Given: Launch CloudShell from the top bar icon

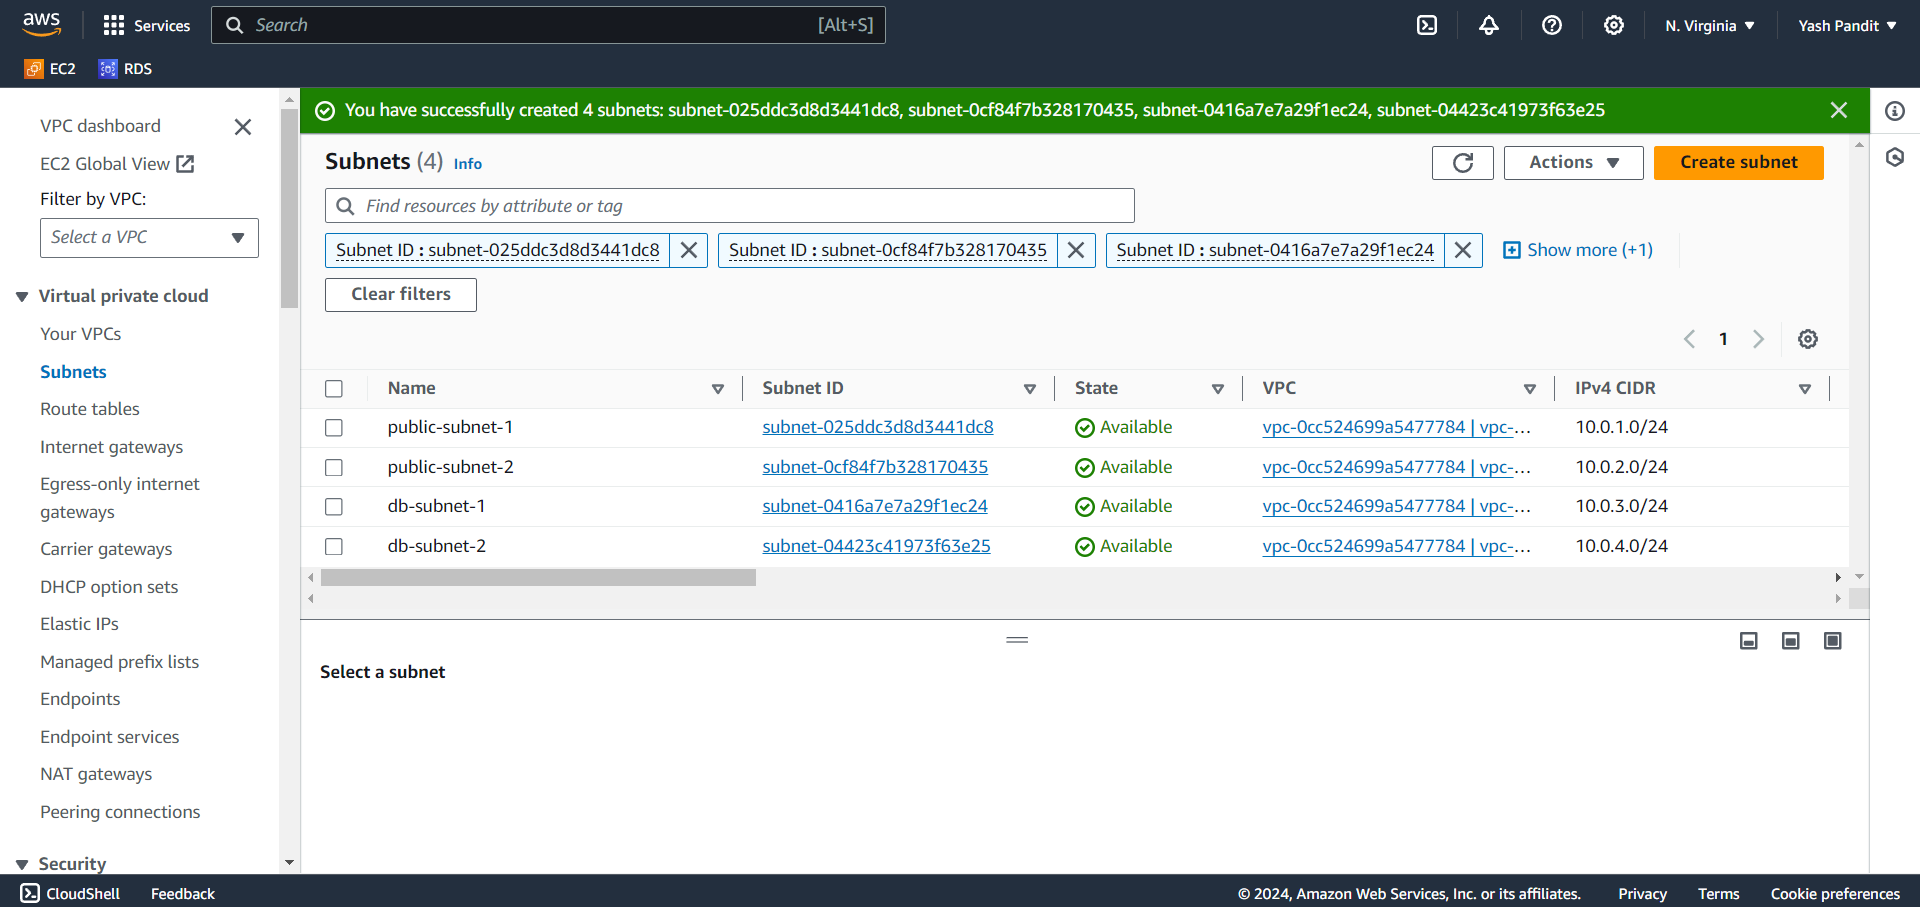Looking at the screenshot, I should coord(1427,25).
